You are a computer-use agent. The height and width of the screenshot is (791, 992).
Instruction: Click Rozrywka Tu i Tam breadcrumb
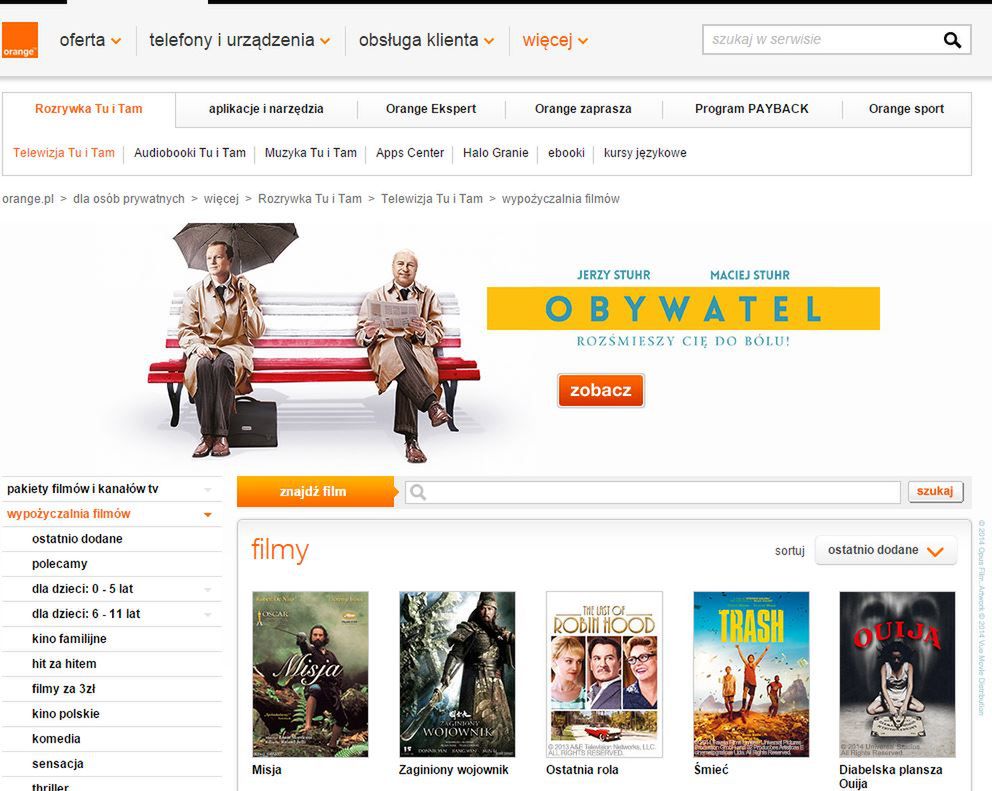pyautogui.click(x=310, y=199)
